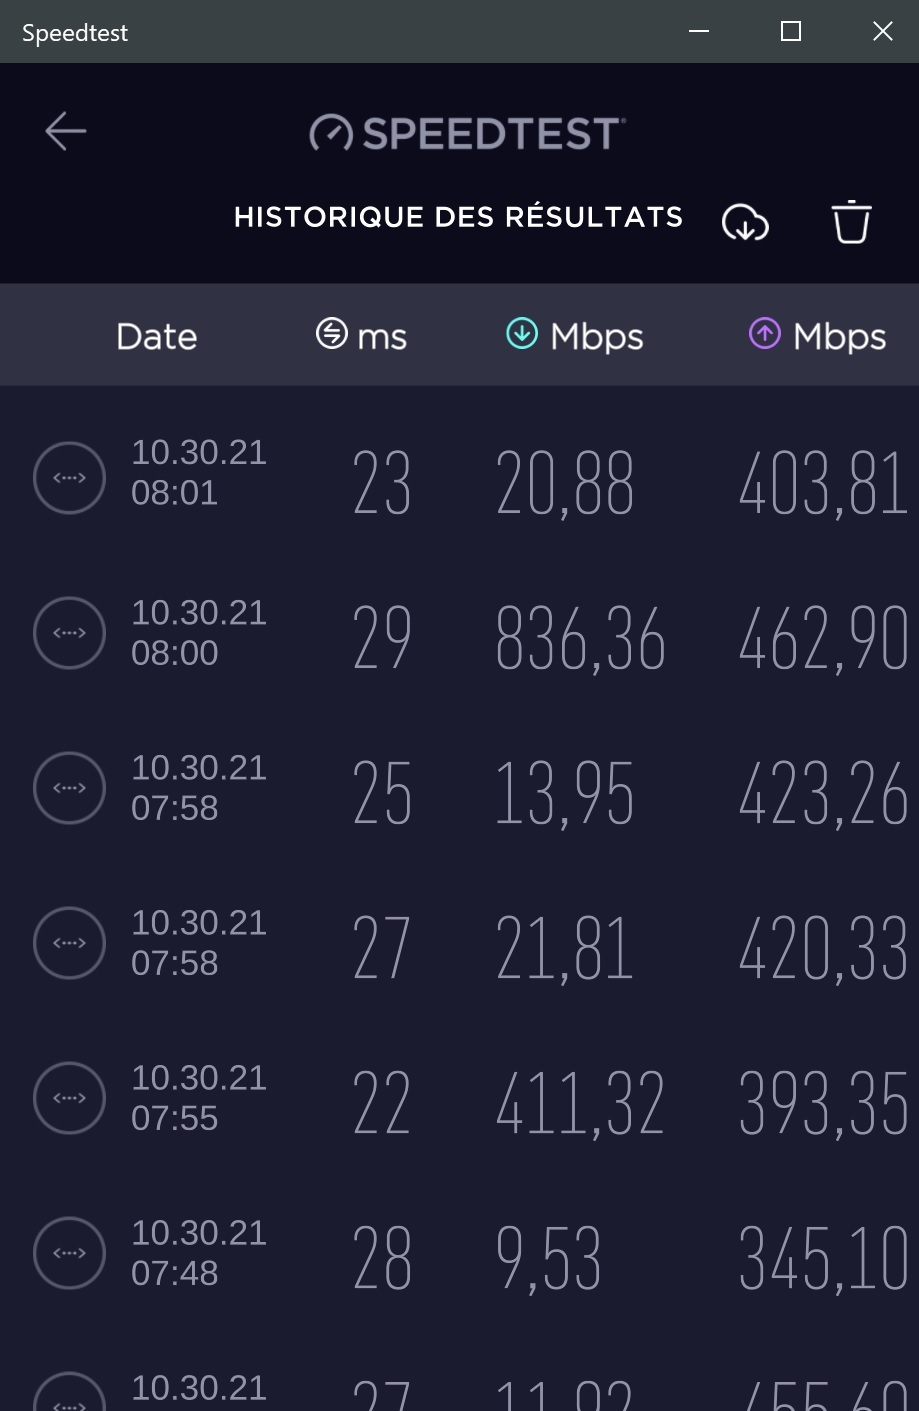The image size is (919, 1411).
Task: Select the result with 13,95 Mbps download
Action: pos(459,788)
